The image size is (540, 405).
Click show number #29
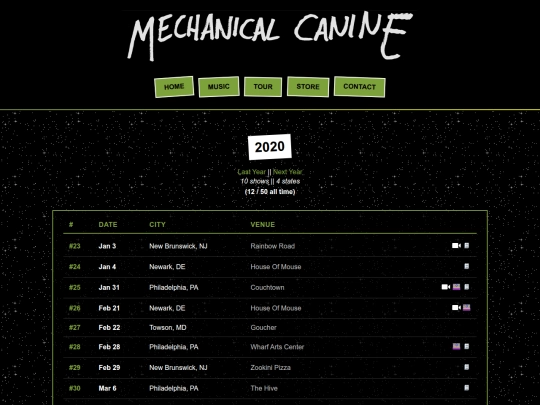(x=74, y=367)
